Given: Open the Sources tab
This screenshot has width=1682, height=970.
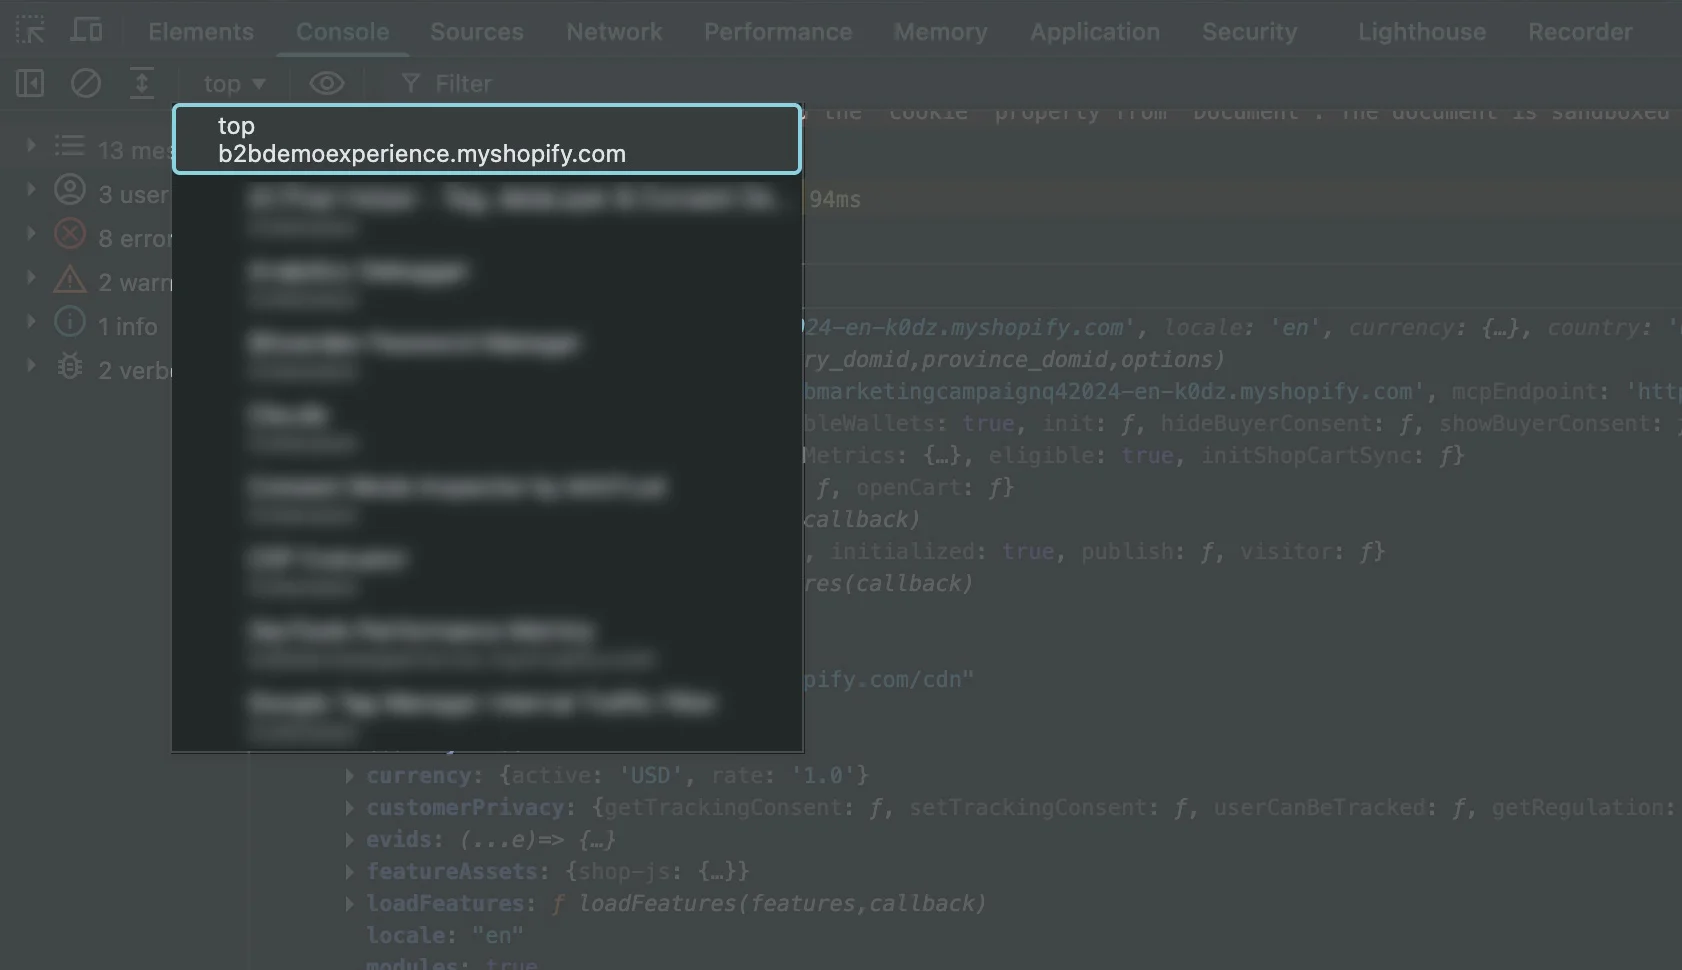Looking at the screenshot, I should (477, 31).
